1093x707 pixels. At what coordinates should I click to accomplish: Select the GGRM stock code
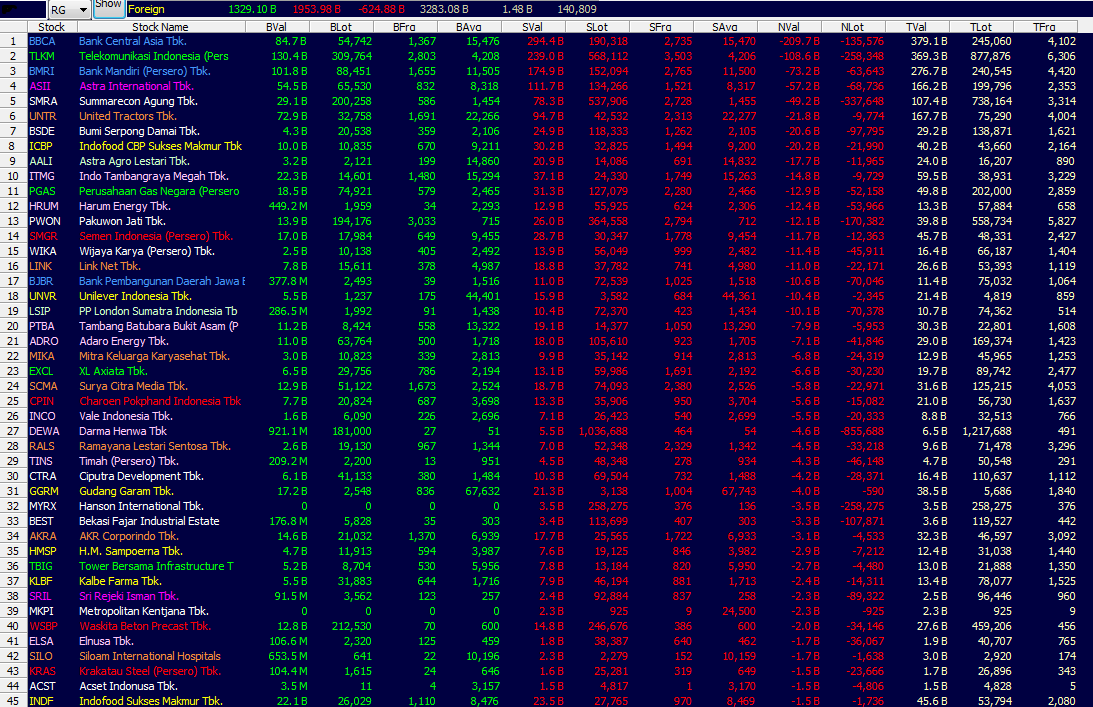coord(44,491)
